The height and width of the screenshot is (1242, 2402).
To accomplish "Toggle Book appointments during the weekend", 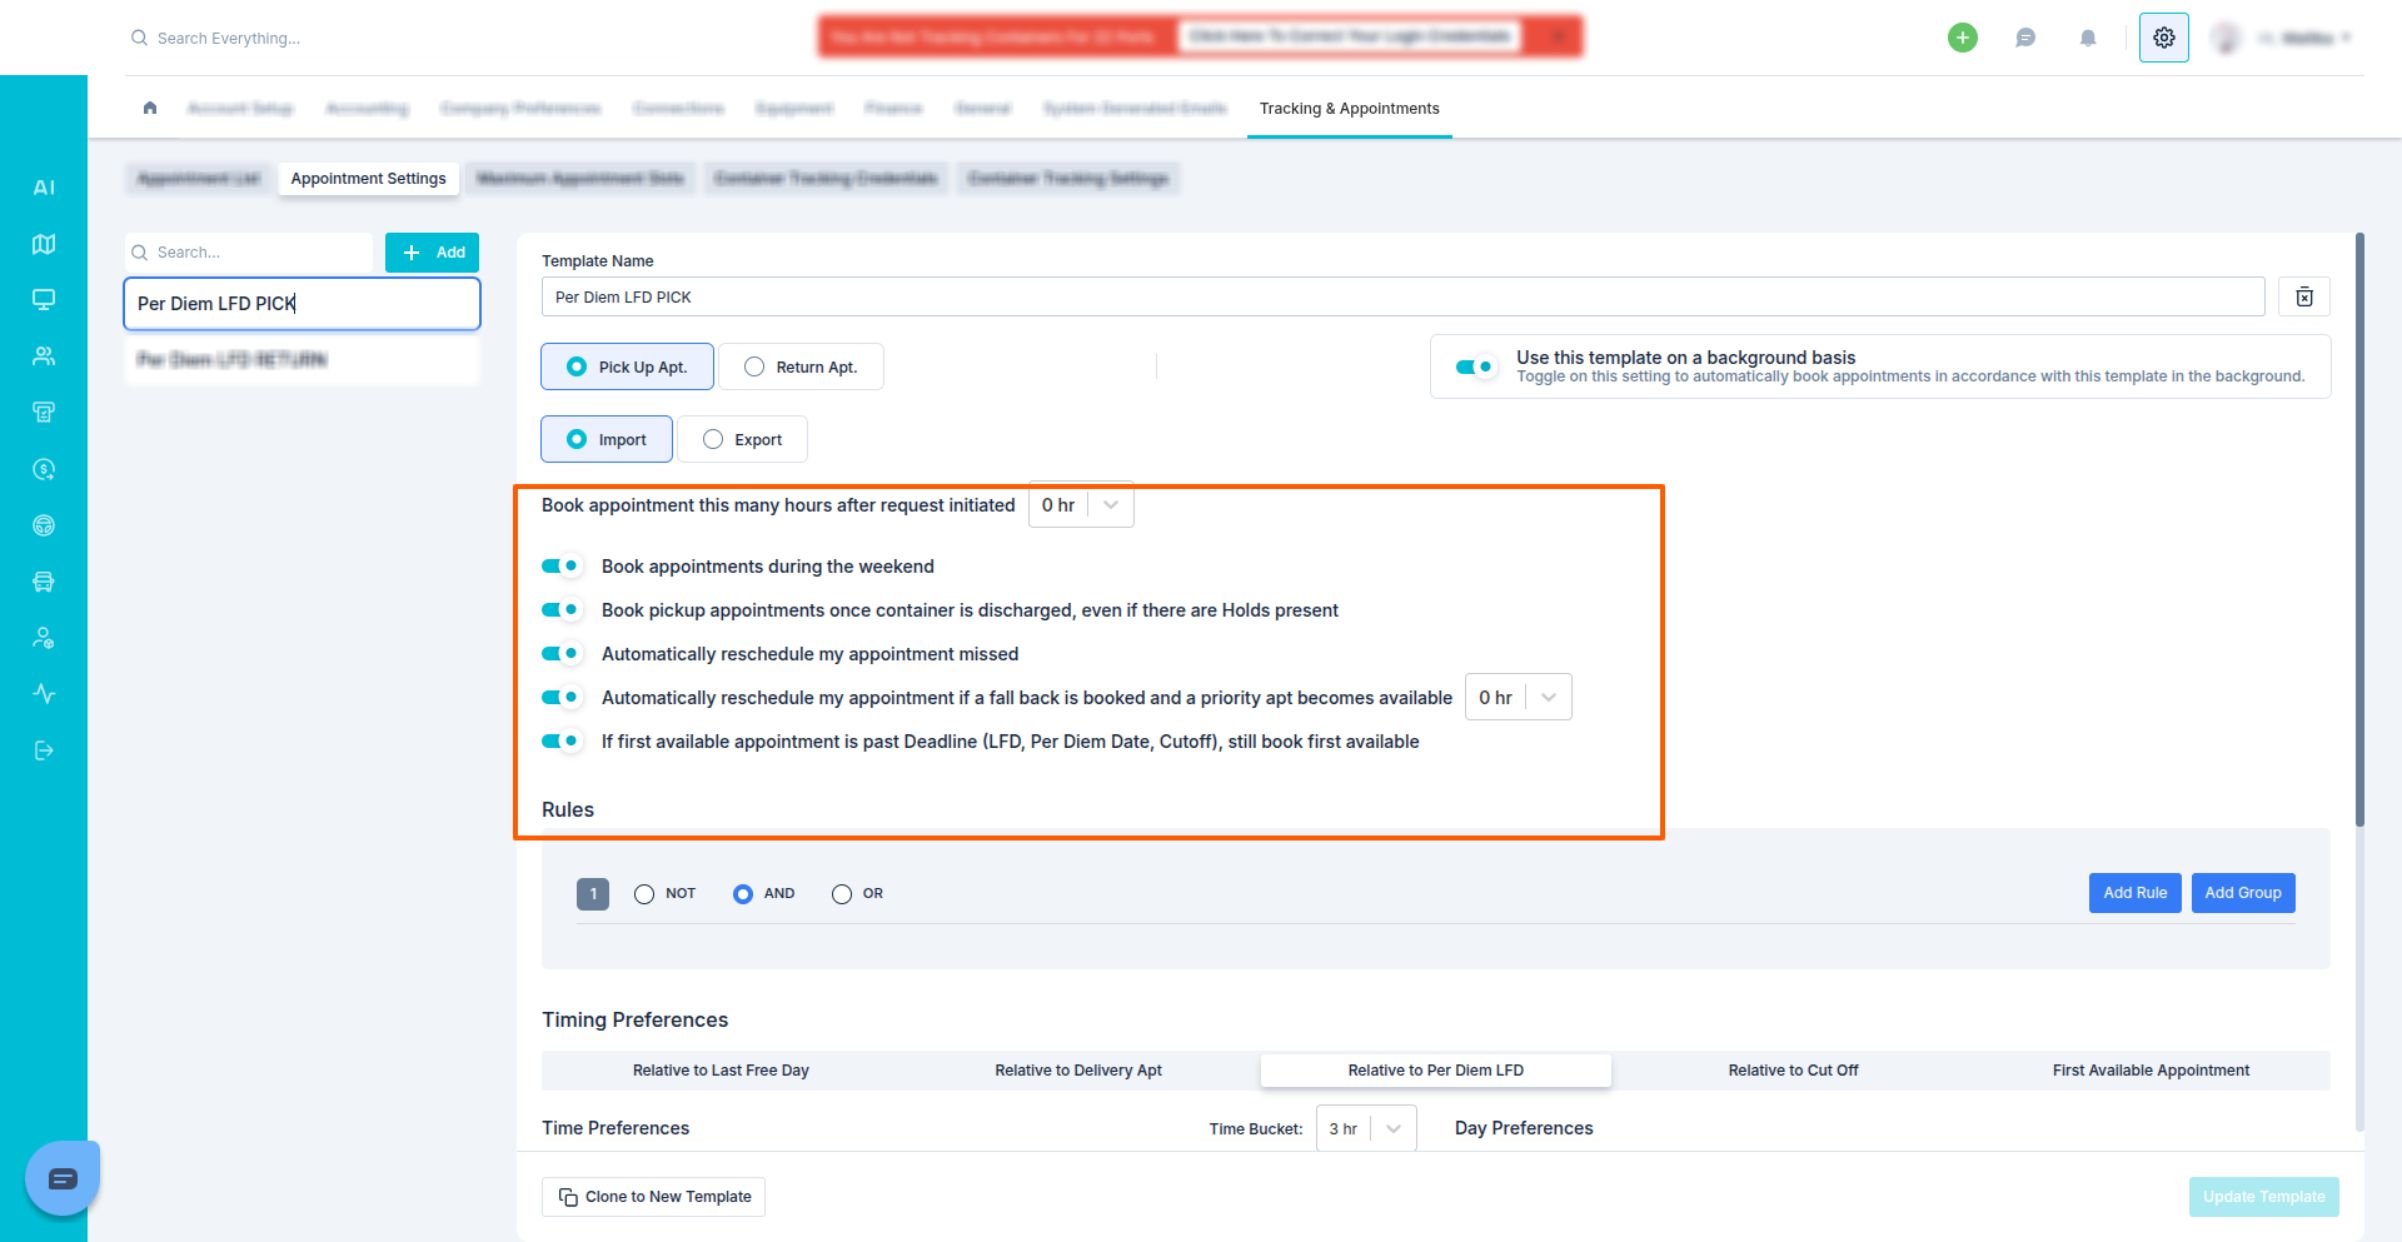I will coord(561,566).
